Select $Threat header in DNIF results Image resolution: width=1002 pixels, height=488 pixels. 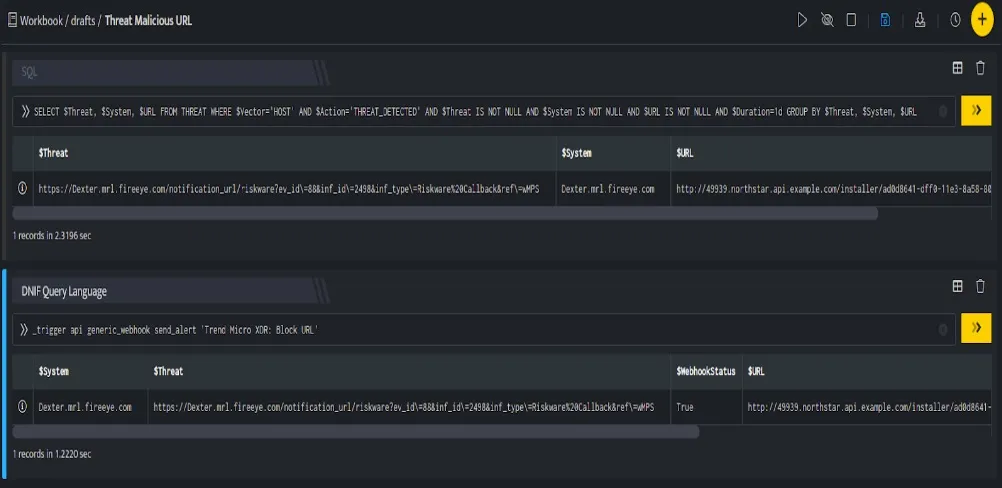pos(168,371)
